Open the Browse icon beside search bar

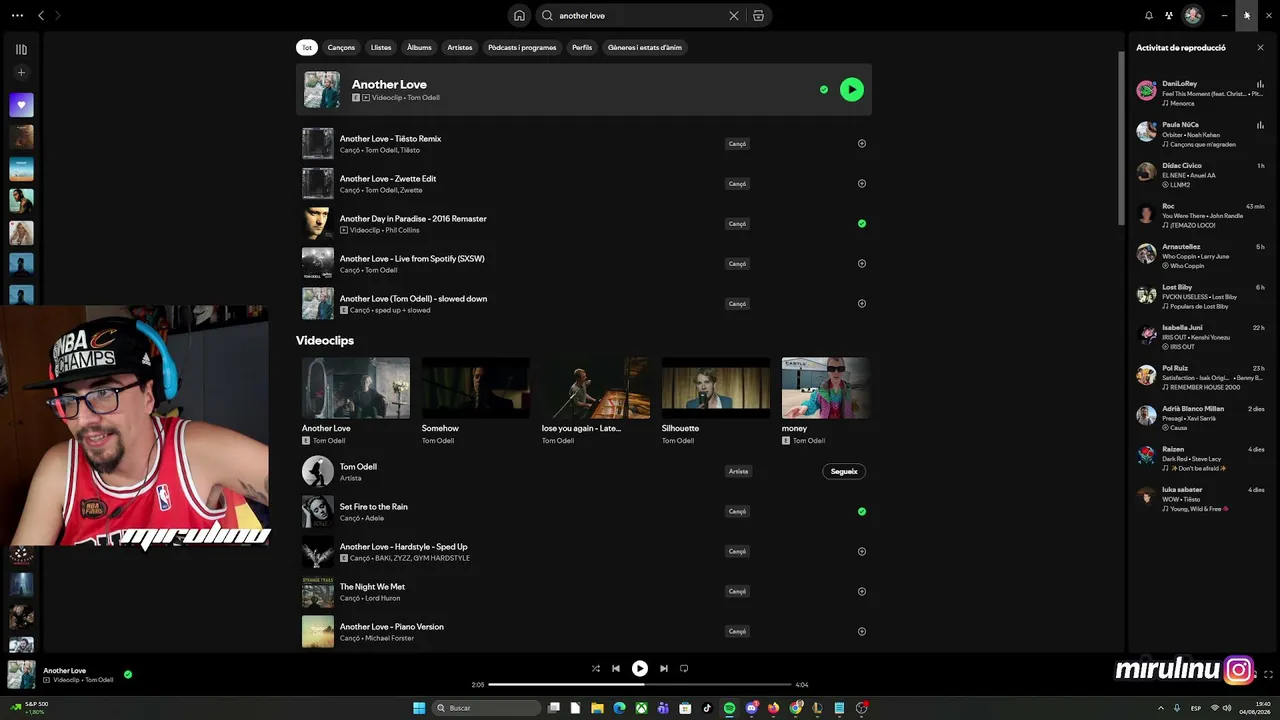pos(758,16)
